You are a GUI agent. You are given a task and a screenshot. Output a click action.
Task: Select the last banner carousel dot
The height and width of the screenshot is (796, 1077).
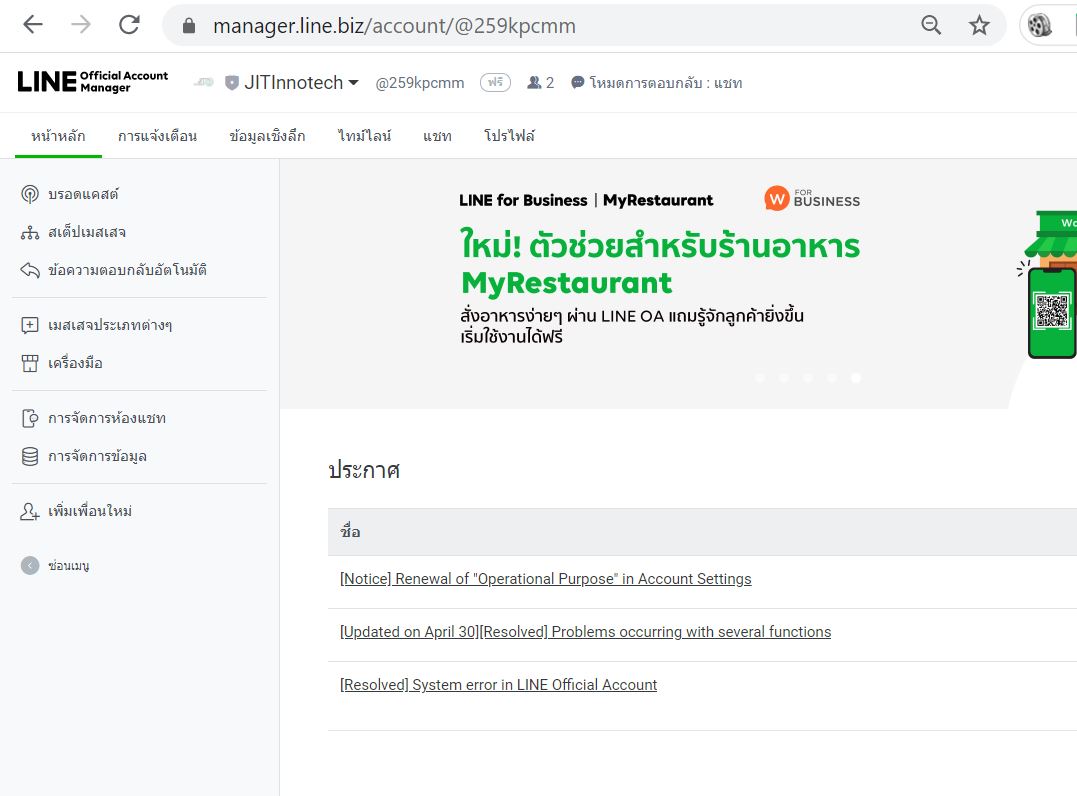[x=856, y=378]
